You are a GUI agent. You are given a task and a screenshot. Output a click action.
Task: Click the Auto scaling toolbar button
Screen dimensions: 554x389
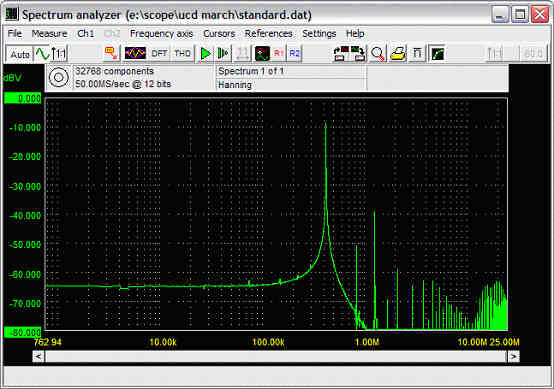coord(20,54)
